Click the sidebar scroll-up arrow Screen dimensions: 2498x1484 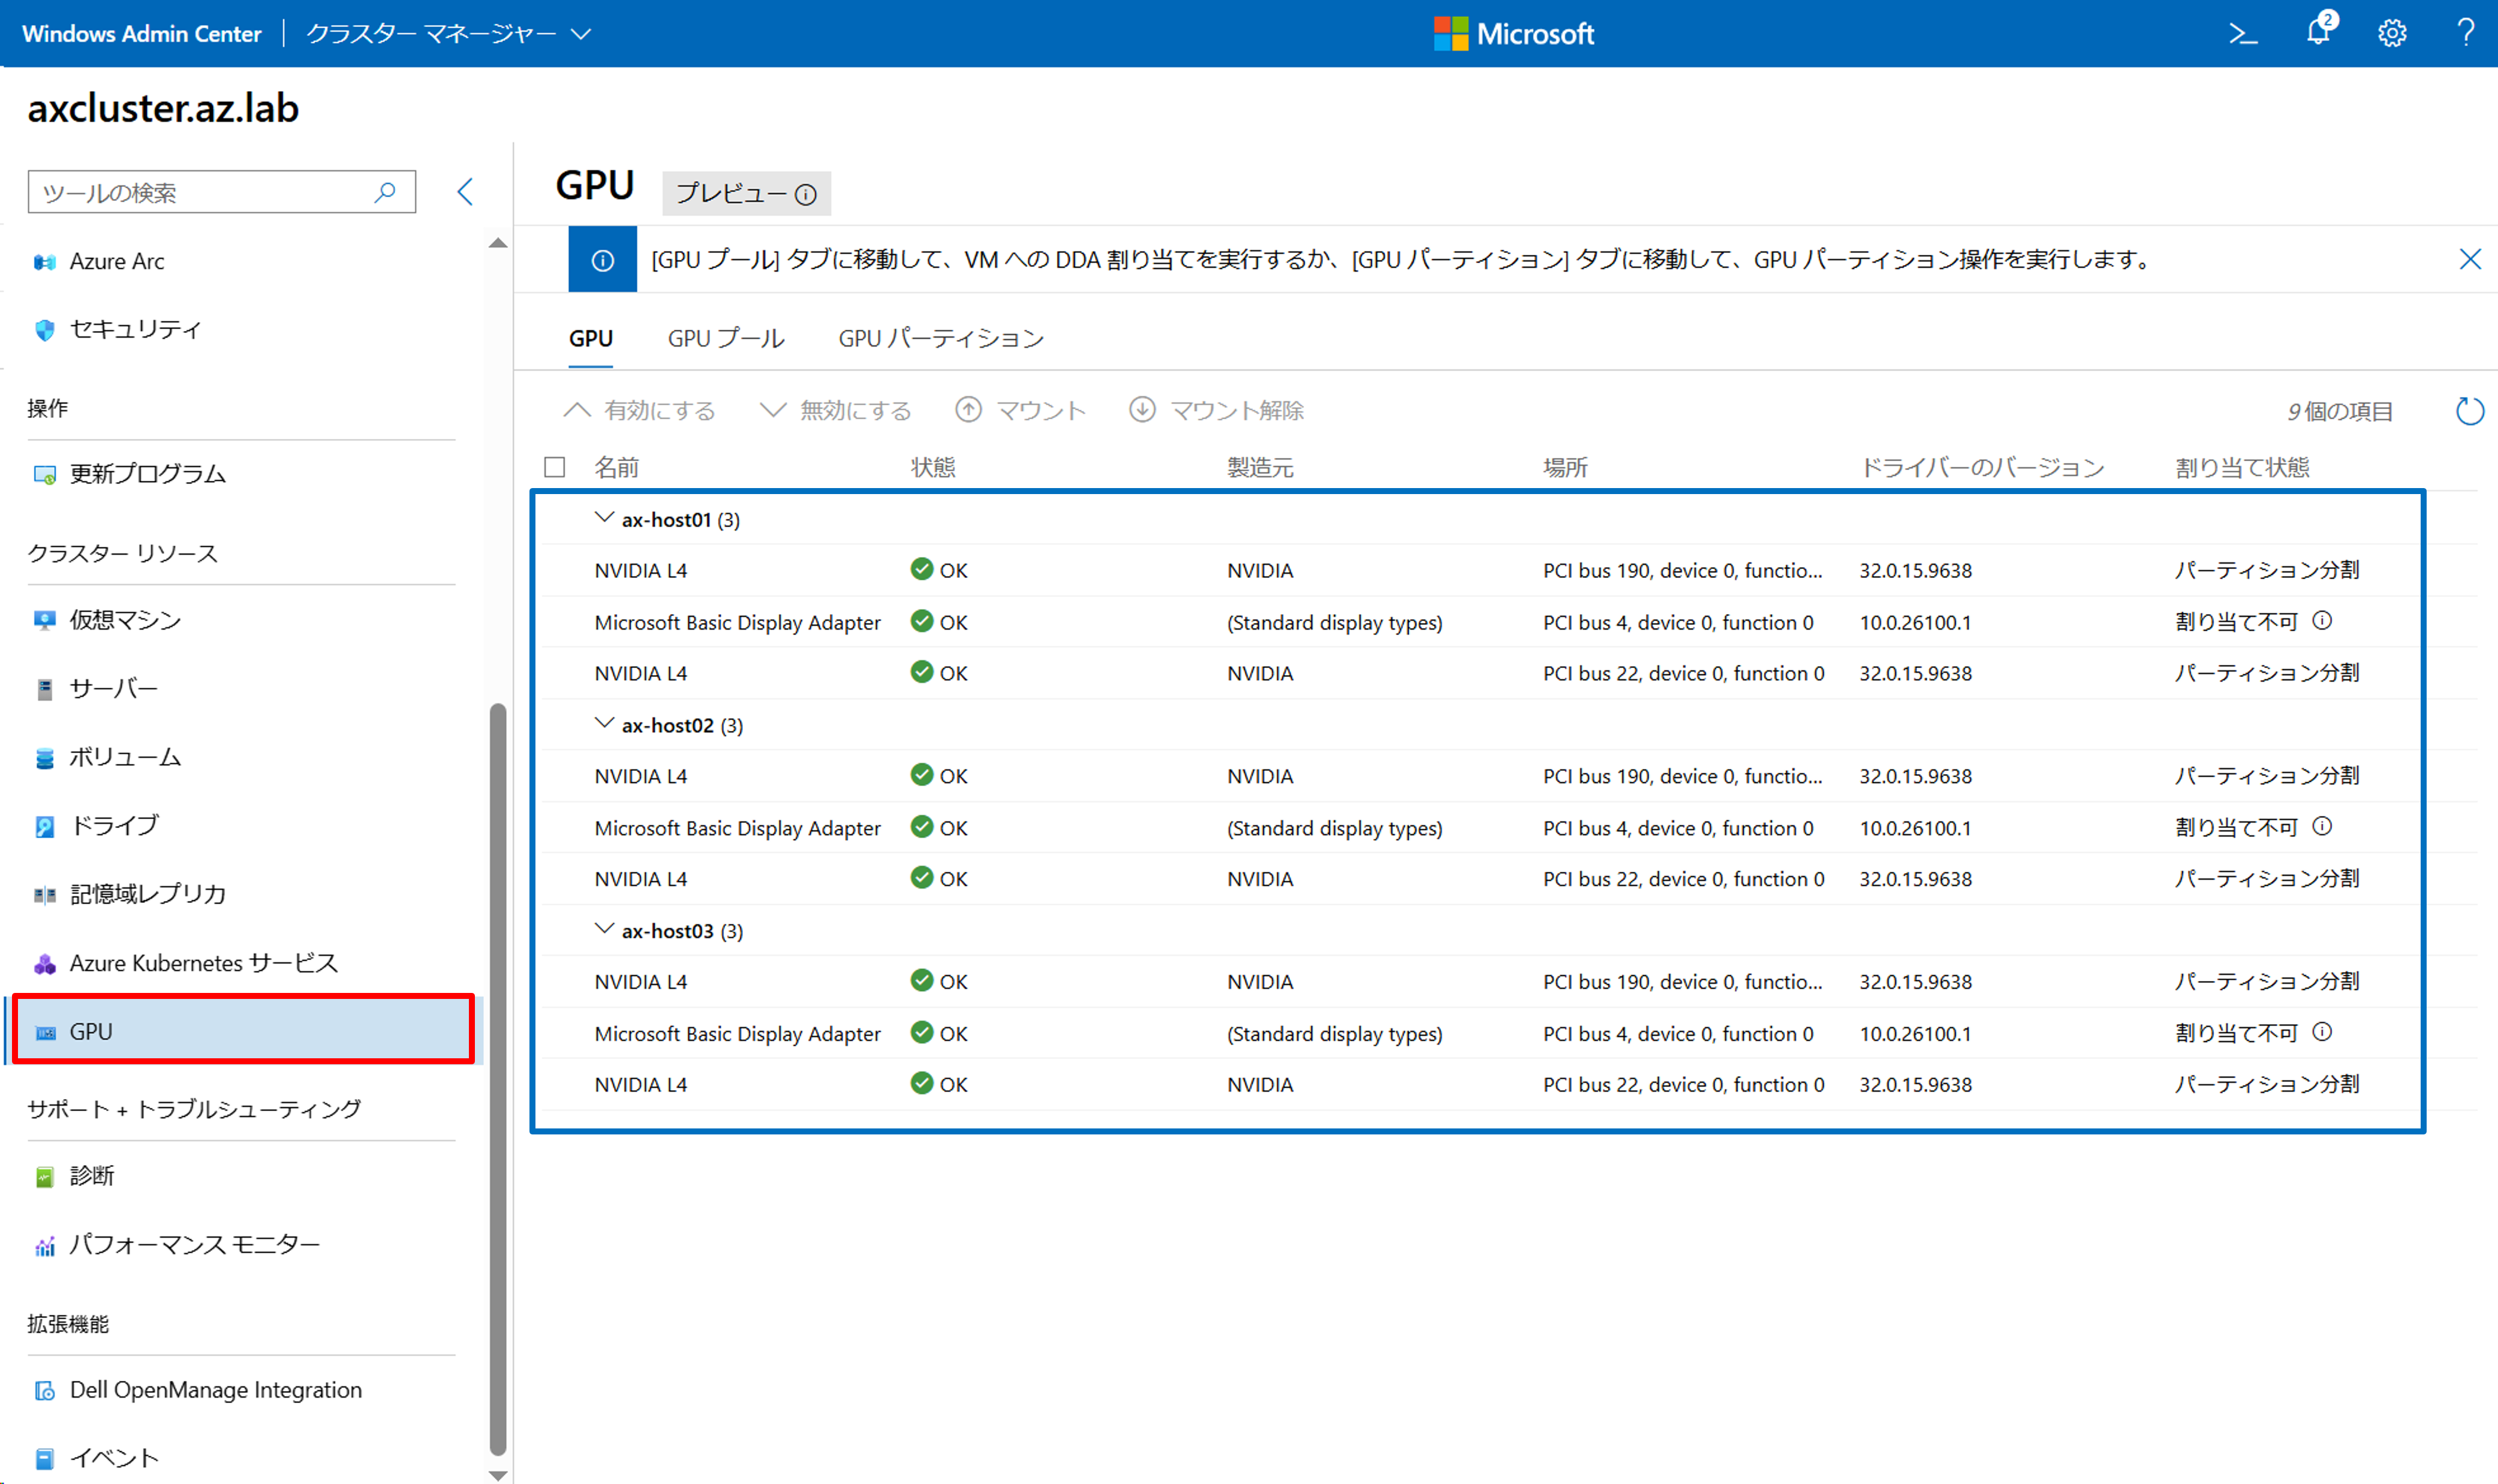coord(498,243)
